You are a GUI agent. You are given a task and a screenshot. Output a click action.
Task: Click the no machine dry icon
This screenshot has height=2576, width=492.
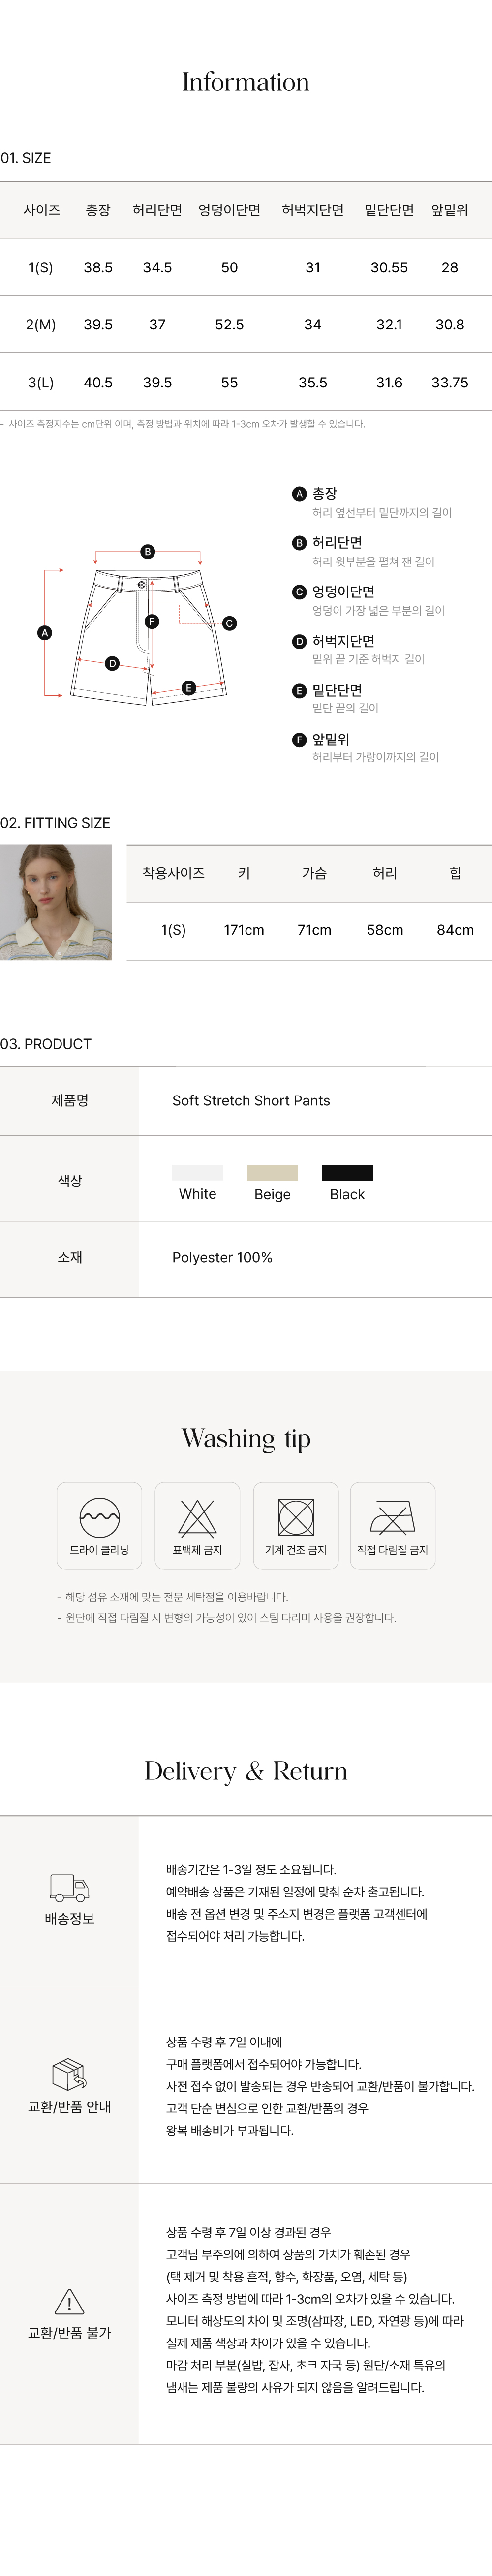[x=295, y=1516]
